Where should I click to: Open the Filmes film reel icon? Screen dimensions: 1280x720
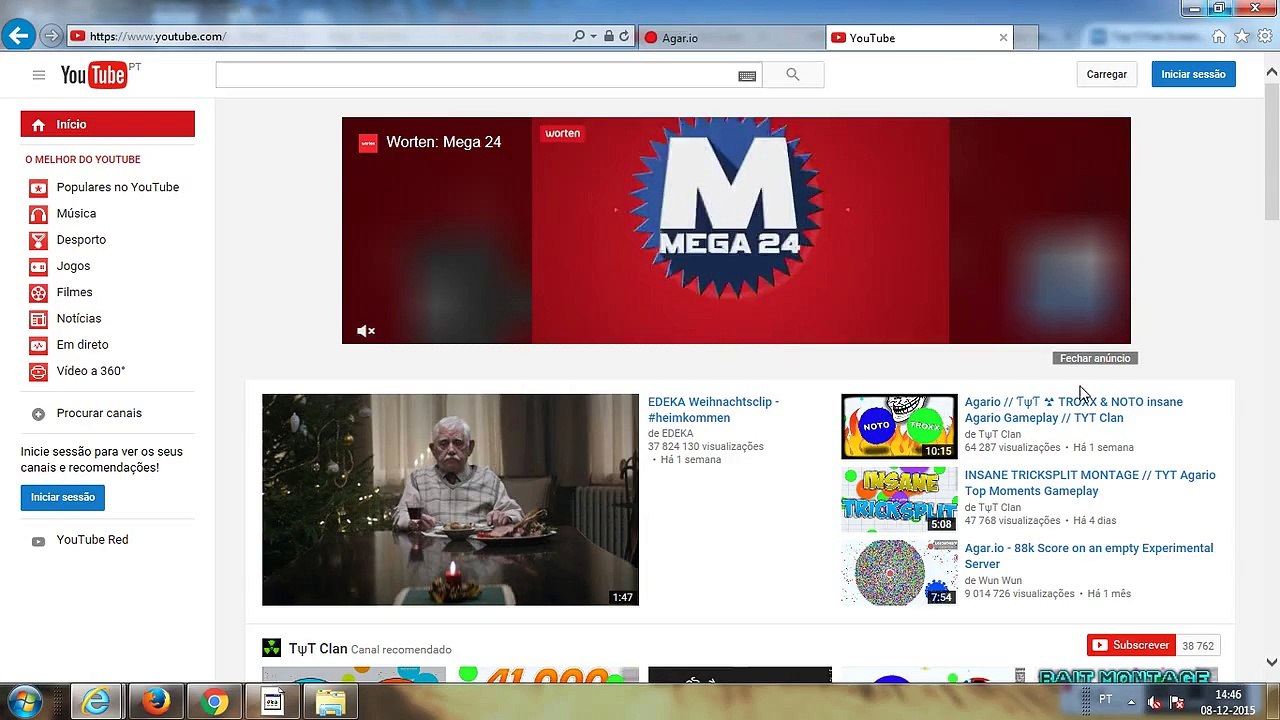click(38, 293)
